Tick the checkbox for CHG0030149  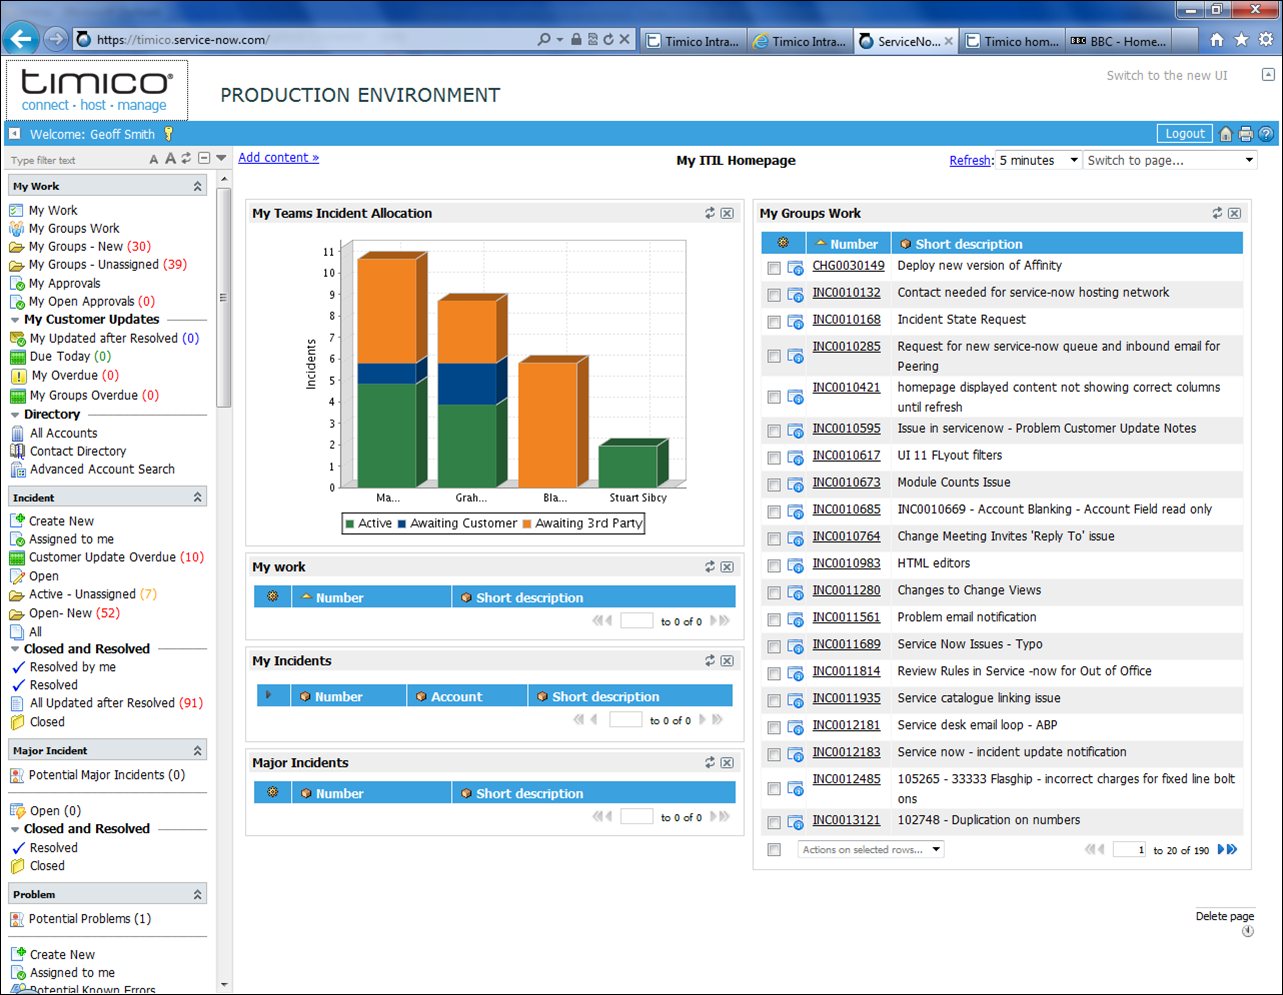coord(774,269)
